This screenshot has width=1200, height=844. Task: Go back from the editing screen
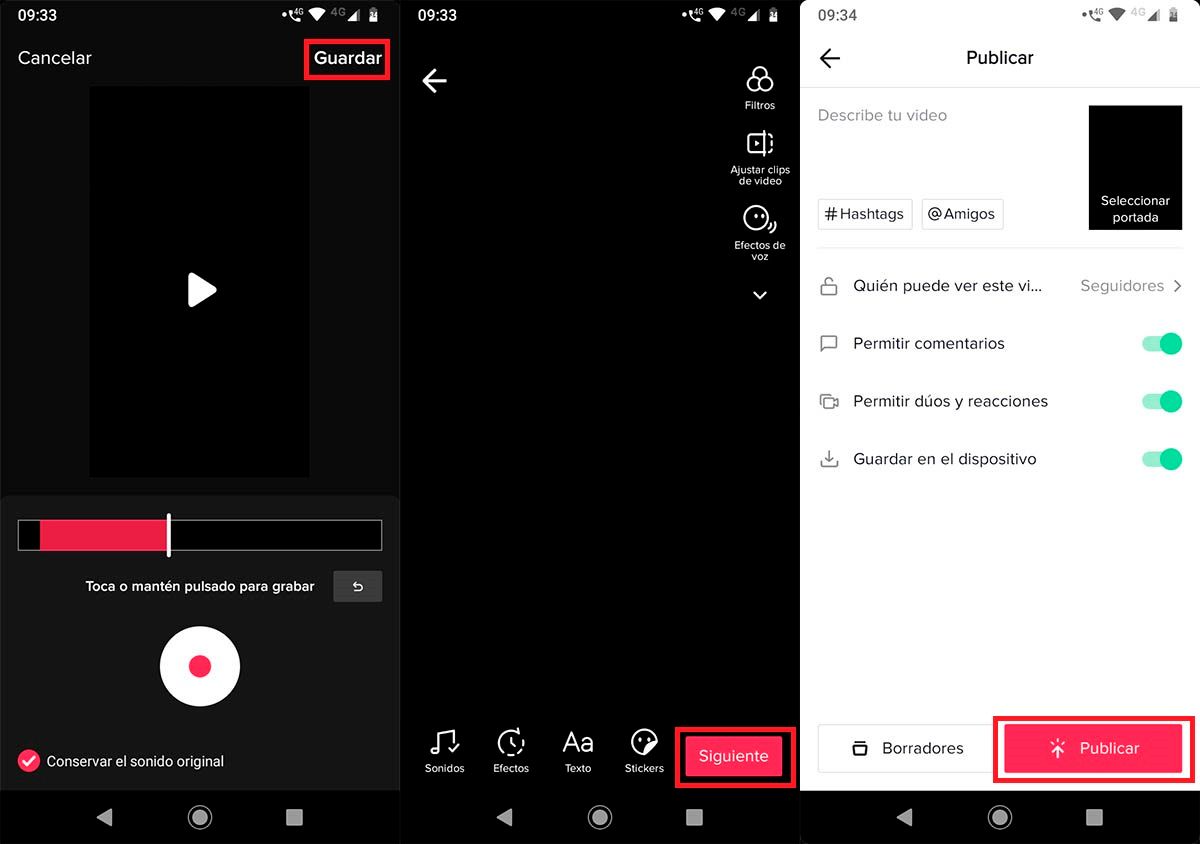[434, 81]
